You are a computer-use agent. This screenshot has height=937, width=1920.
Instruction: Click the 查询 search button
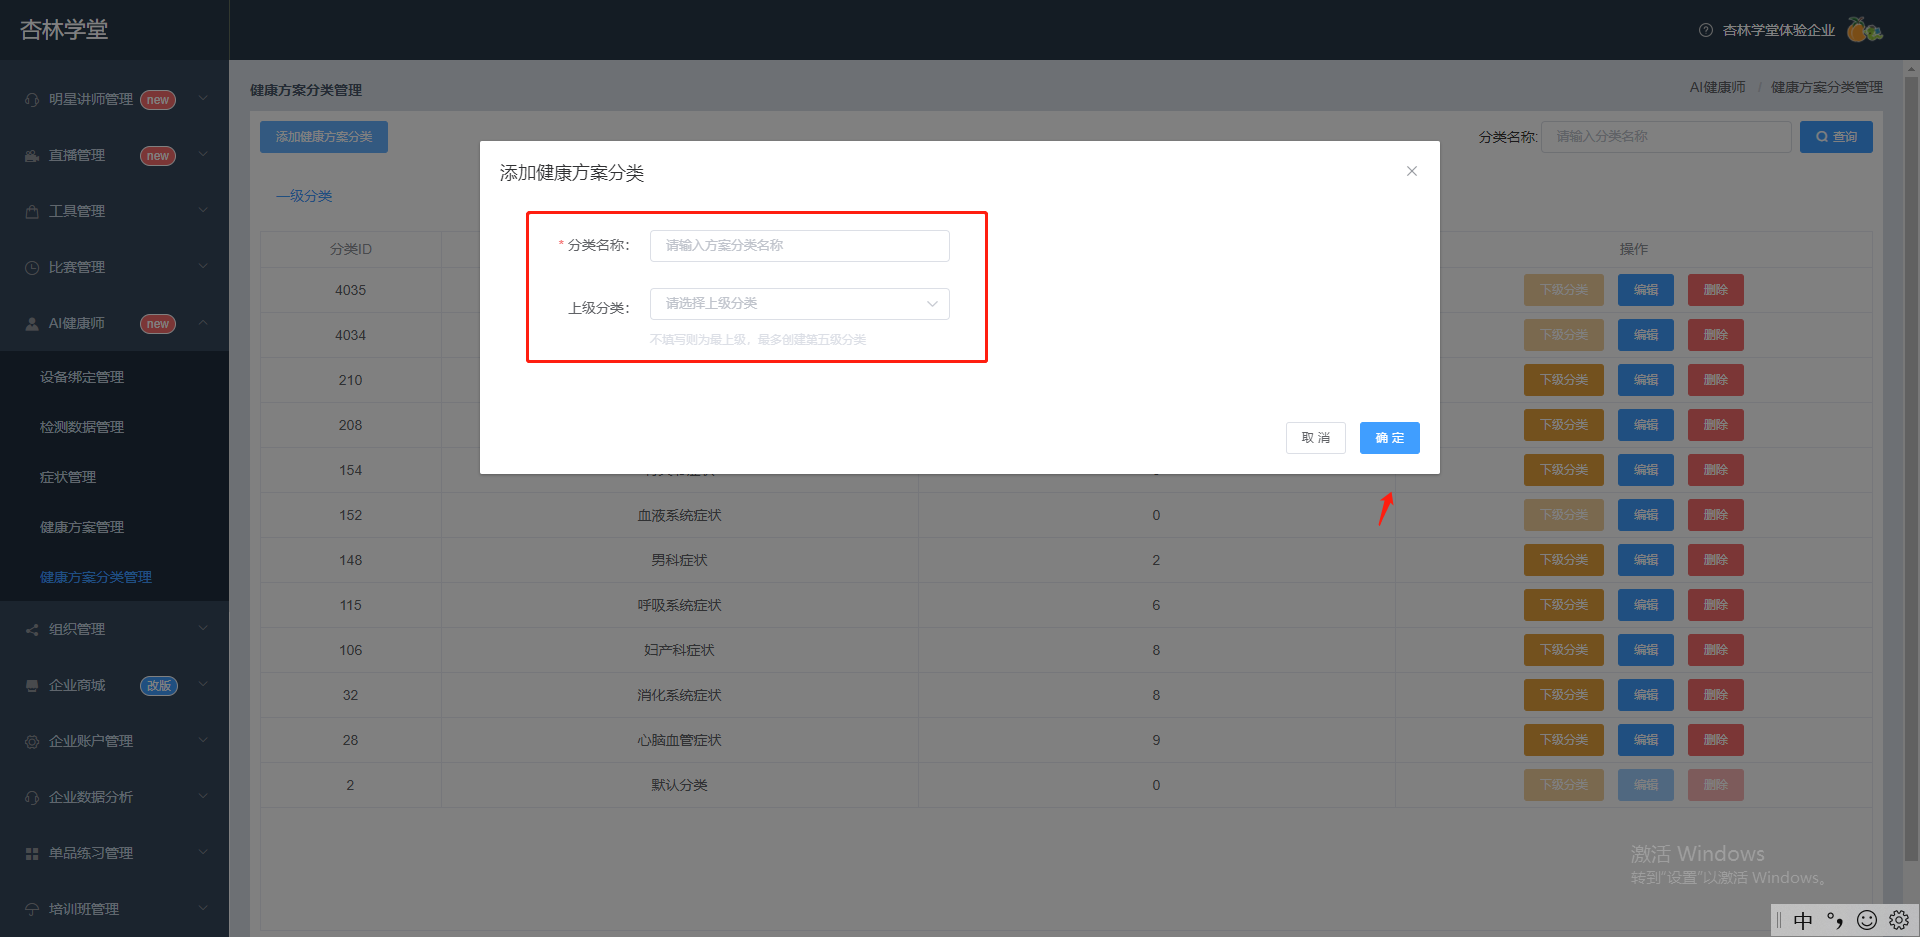click(1836, 137)
